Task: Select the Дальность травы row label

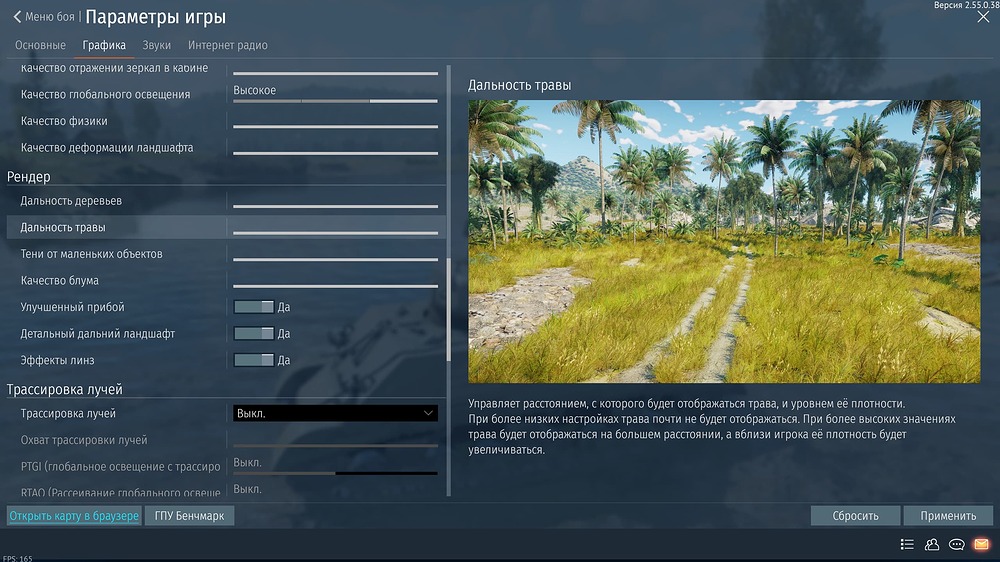Action: coord(63,227)
